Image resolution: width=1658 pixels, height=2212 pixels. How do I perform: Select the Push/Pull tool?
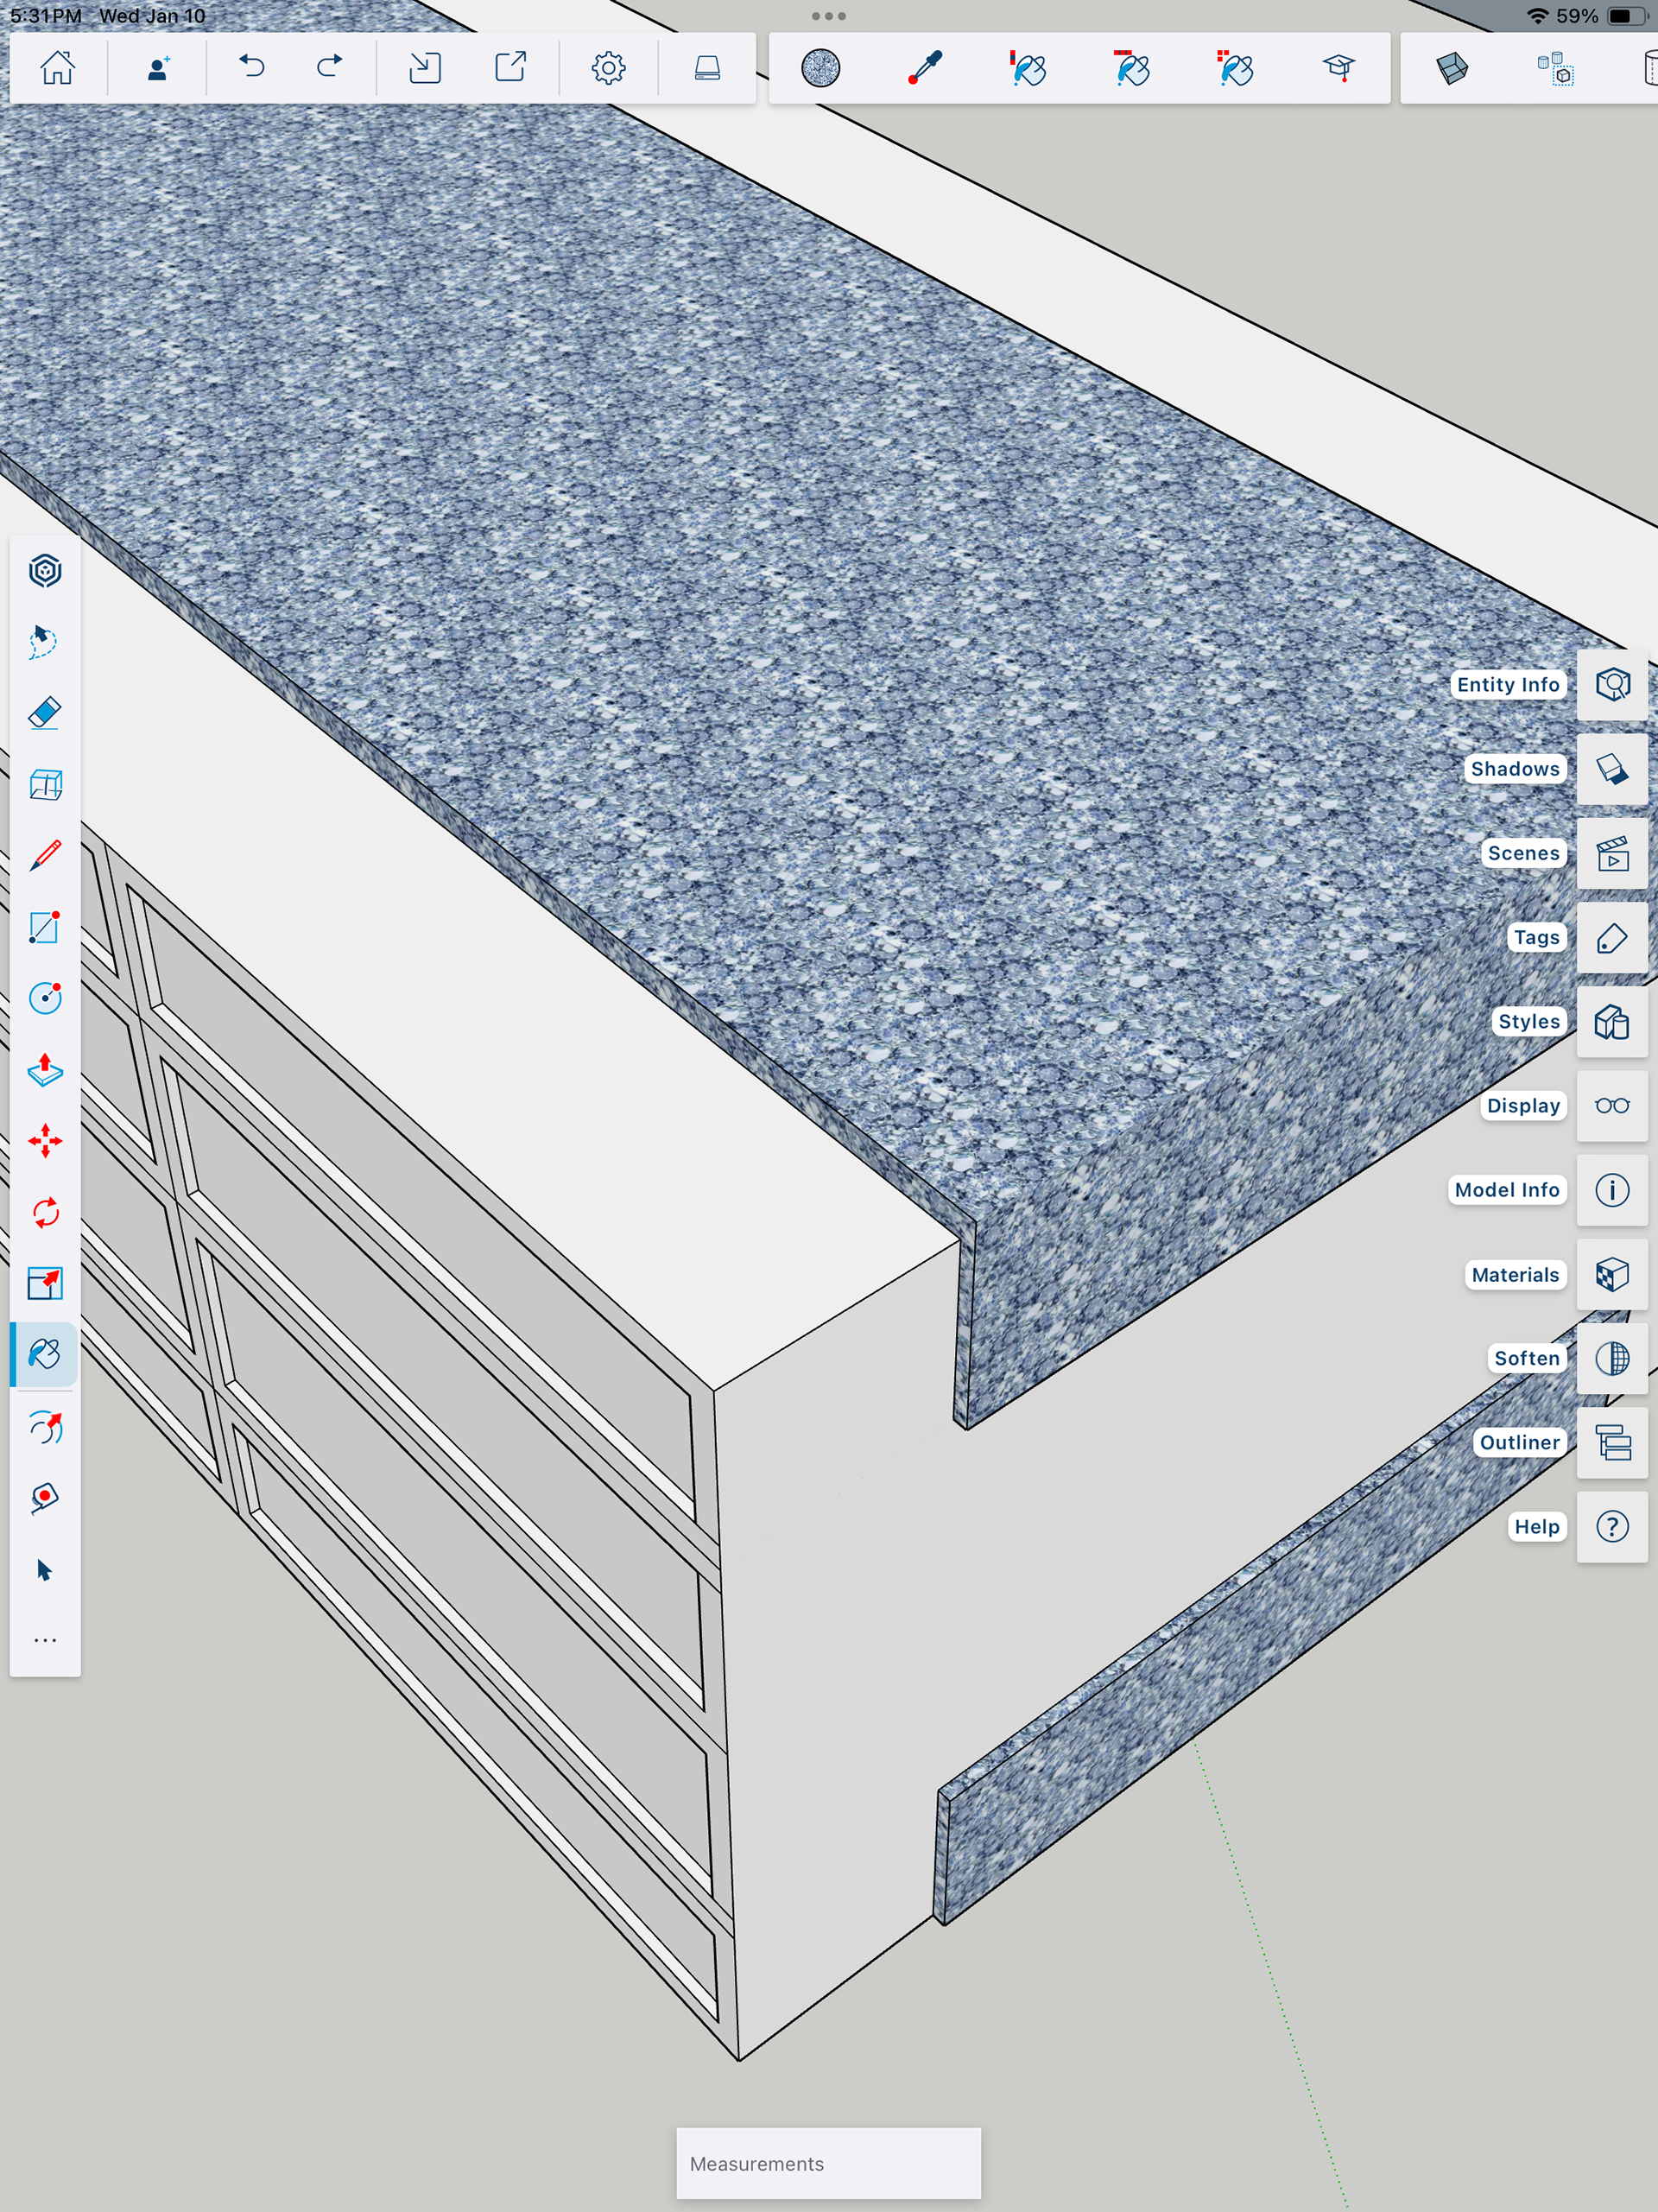pyautogui.click(x=45, y=1070)
